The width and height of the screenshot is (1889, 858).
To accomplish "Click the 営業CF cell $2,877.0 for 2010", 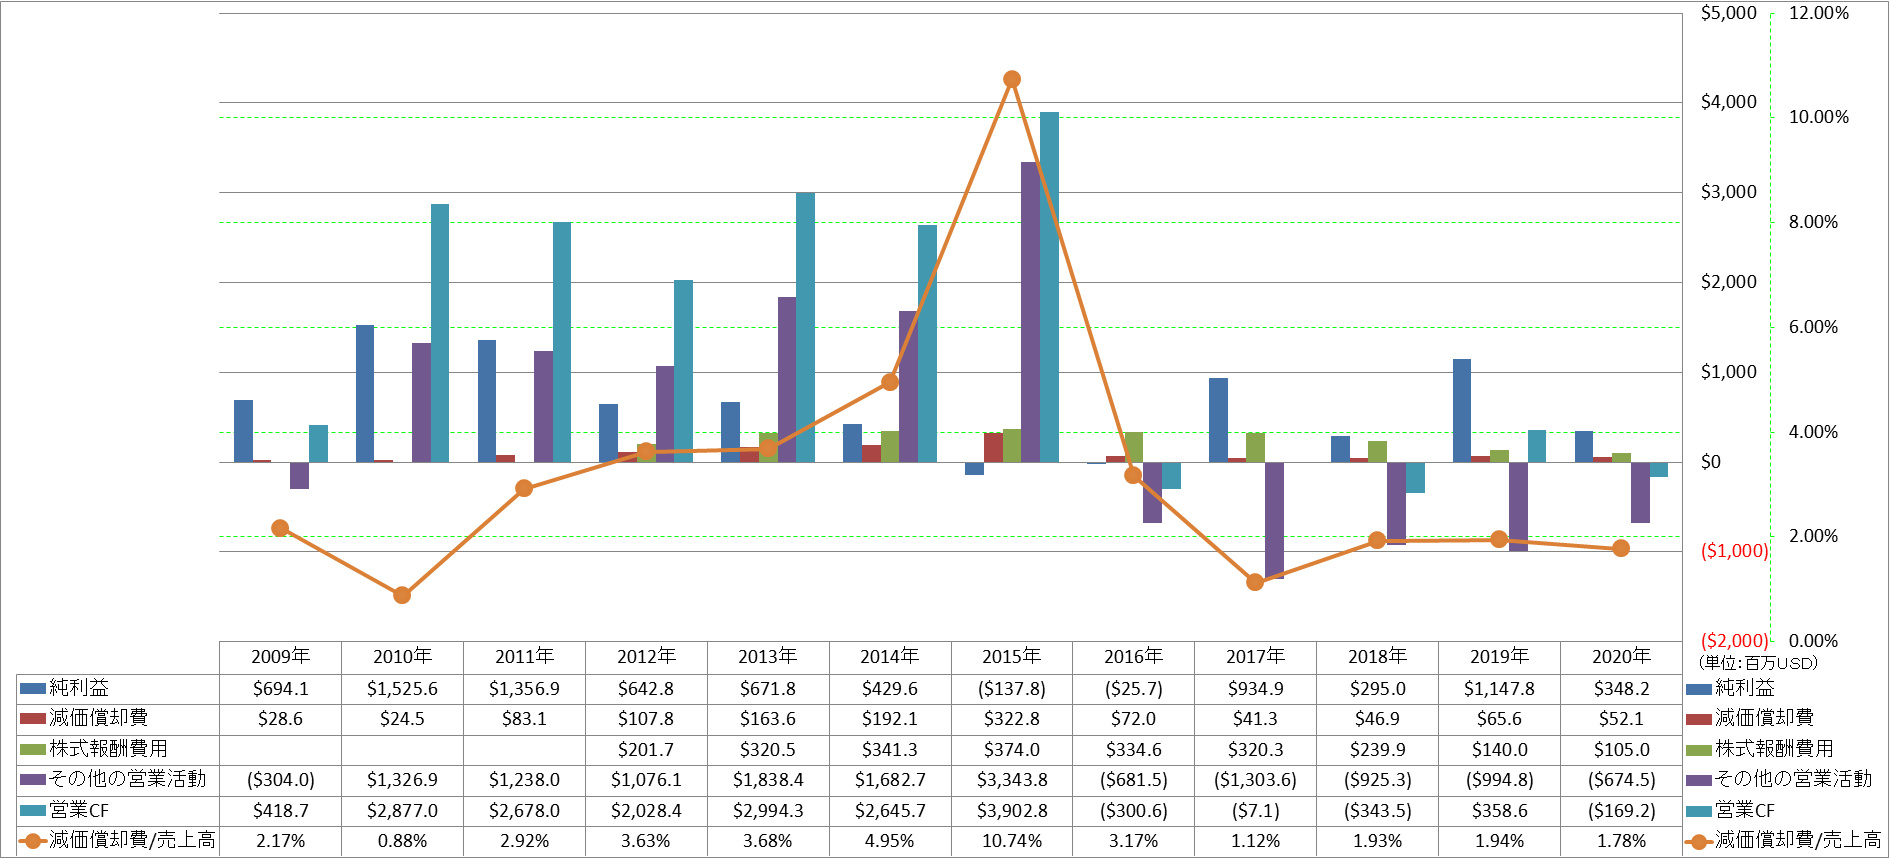I will (402, 811).
